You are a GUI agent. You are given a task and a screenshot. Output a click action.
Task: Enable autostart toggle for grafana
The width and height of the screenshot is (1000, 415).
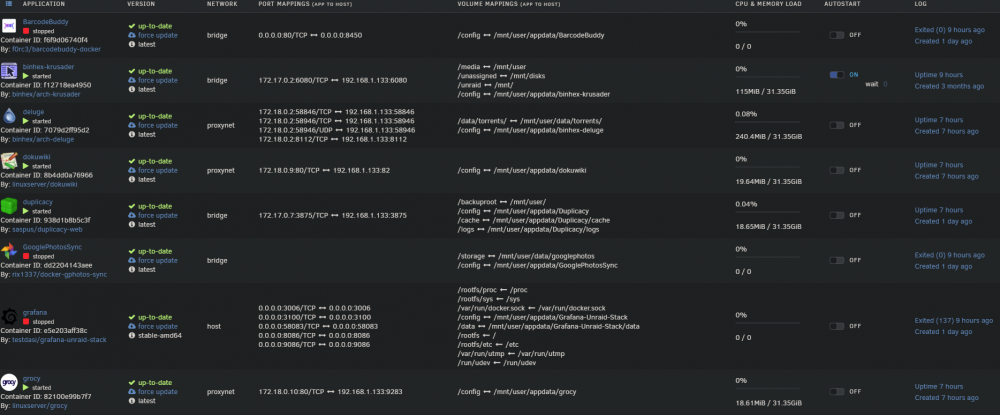coord(837,326)
